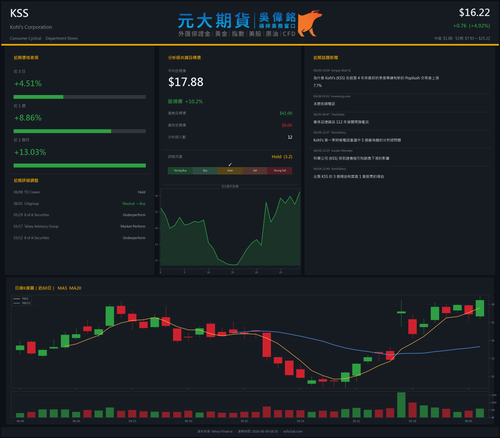
Task: Click the 05/29 B of A Securities row
Action: (x=80, y=215)
